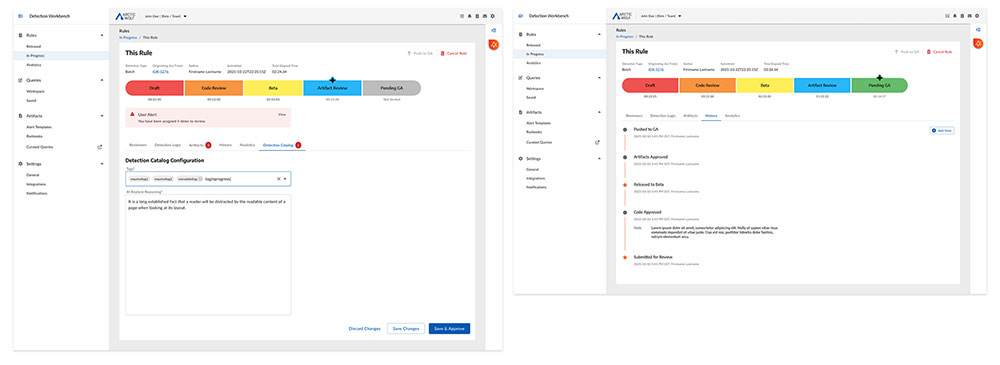Open Alert Templates in left mockup sidebar
The height and width of the screenshot is (365, 1000).
[39, 127]
